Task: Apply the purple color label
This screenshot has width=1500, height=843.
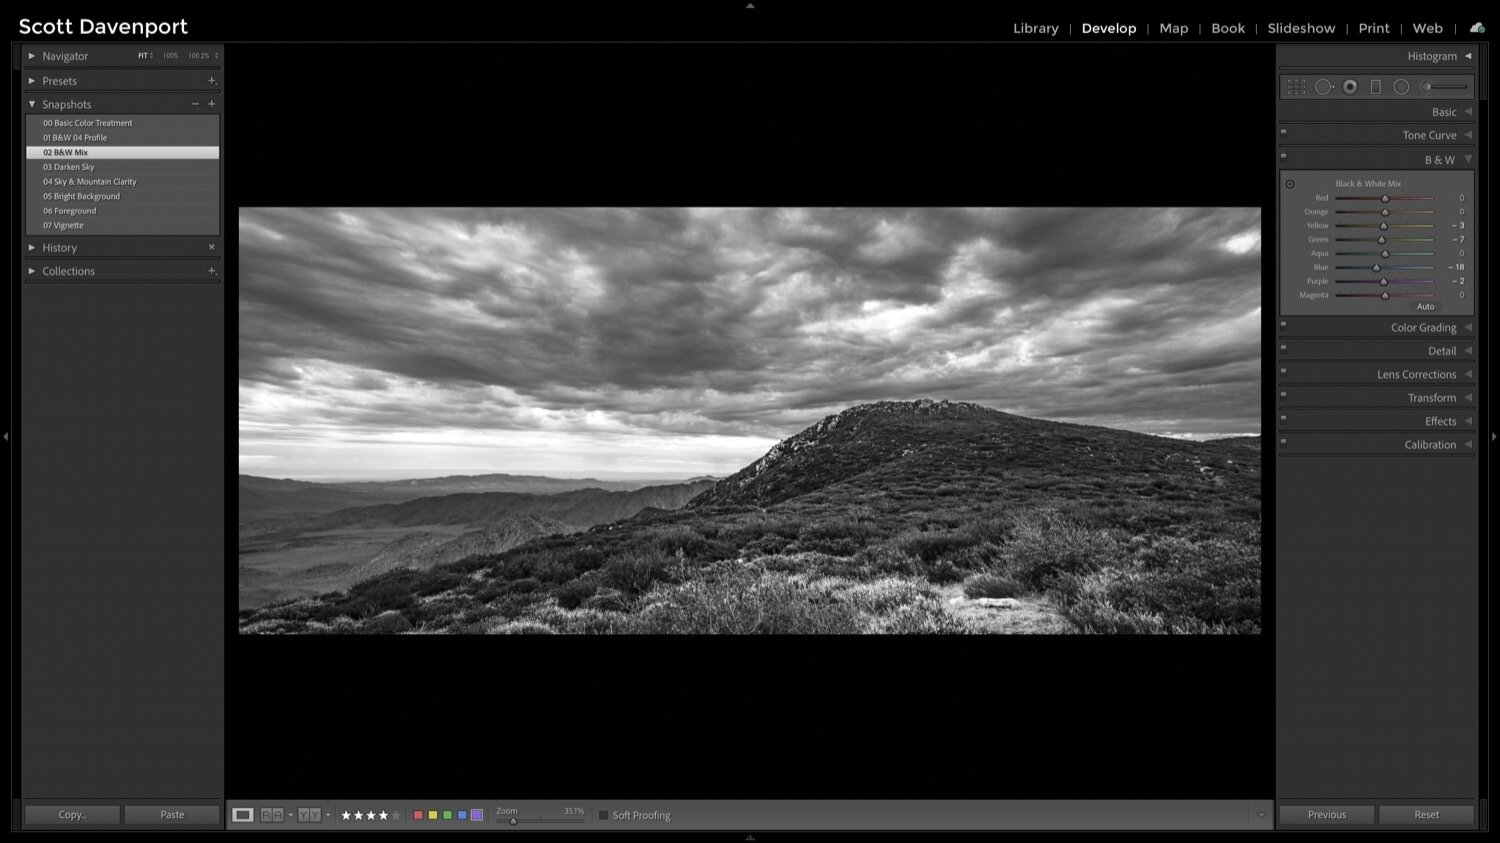Action: click(477, 815)
